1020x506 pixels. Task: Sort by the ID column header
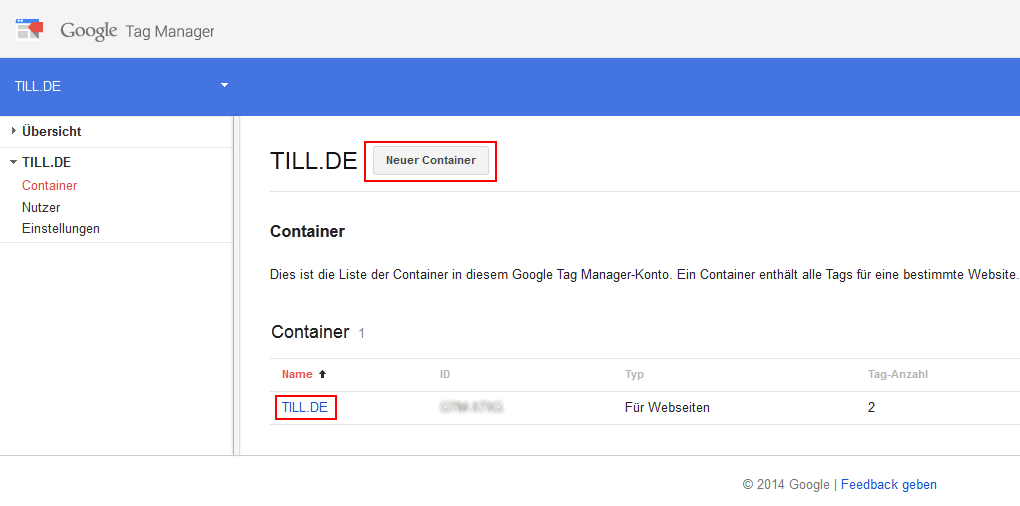click(x=445, y=374)
